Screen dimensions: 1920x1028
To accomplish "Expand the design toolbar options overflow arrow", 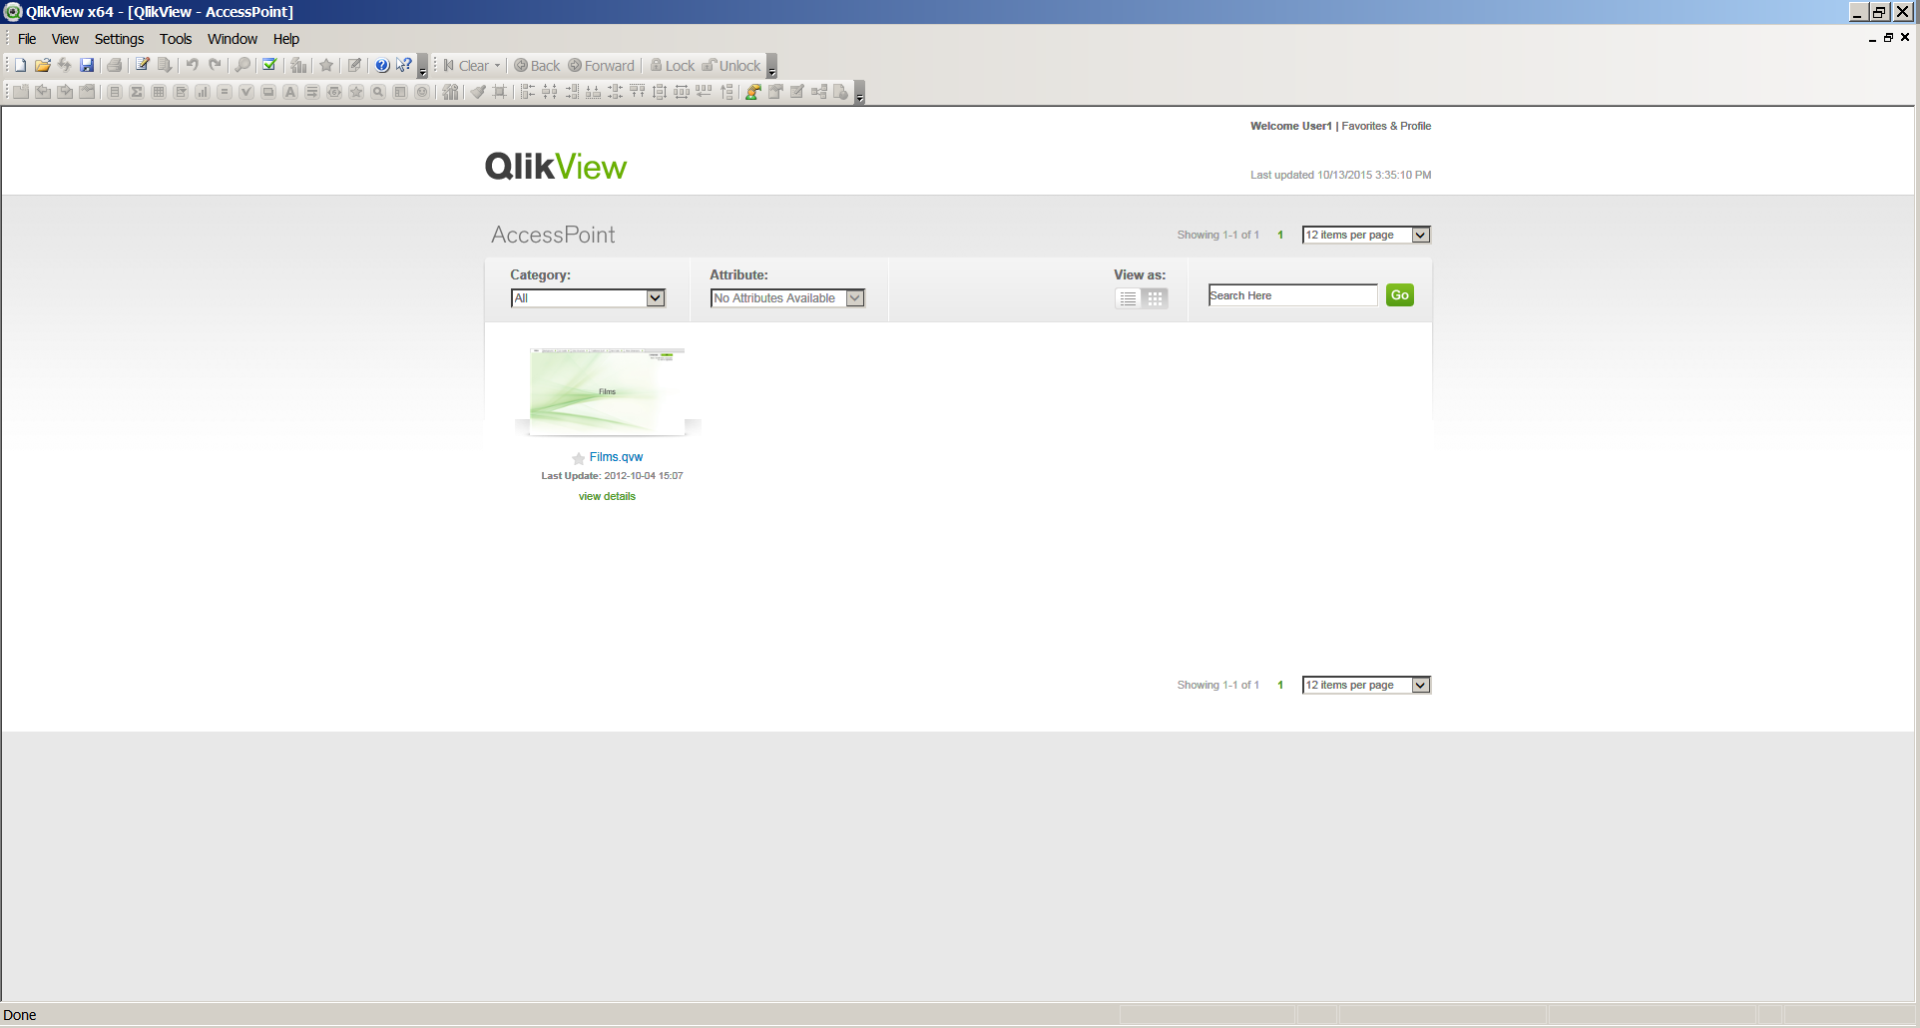I will pos(860,93).
